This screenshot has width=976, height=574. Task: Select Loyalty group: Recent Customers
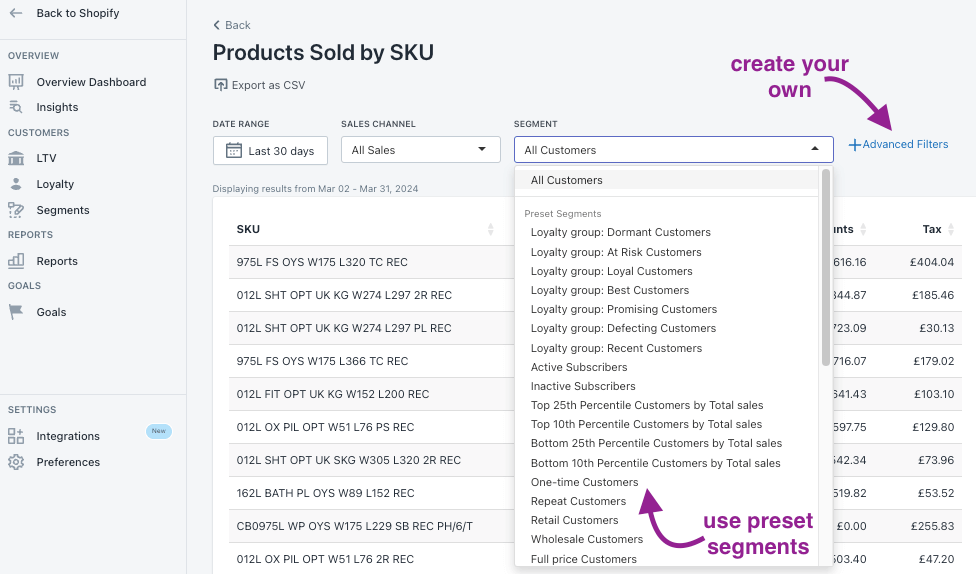pyautogui.click(x=616, y=348)
